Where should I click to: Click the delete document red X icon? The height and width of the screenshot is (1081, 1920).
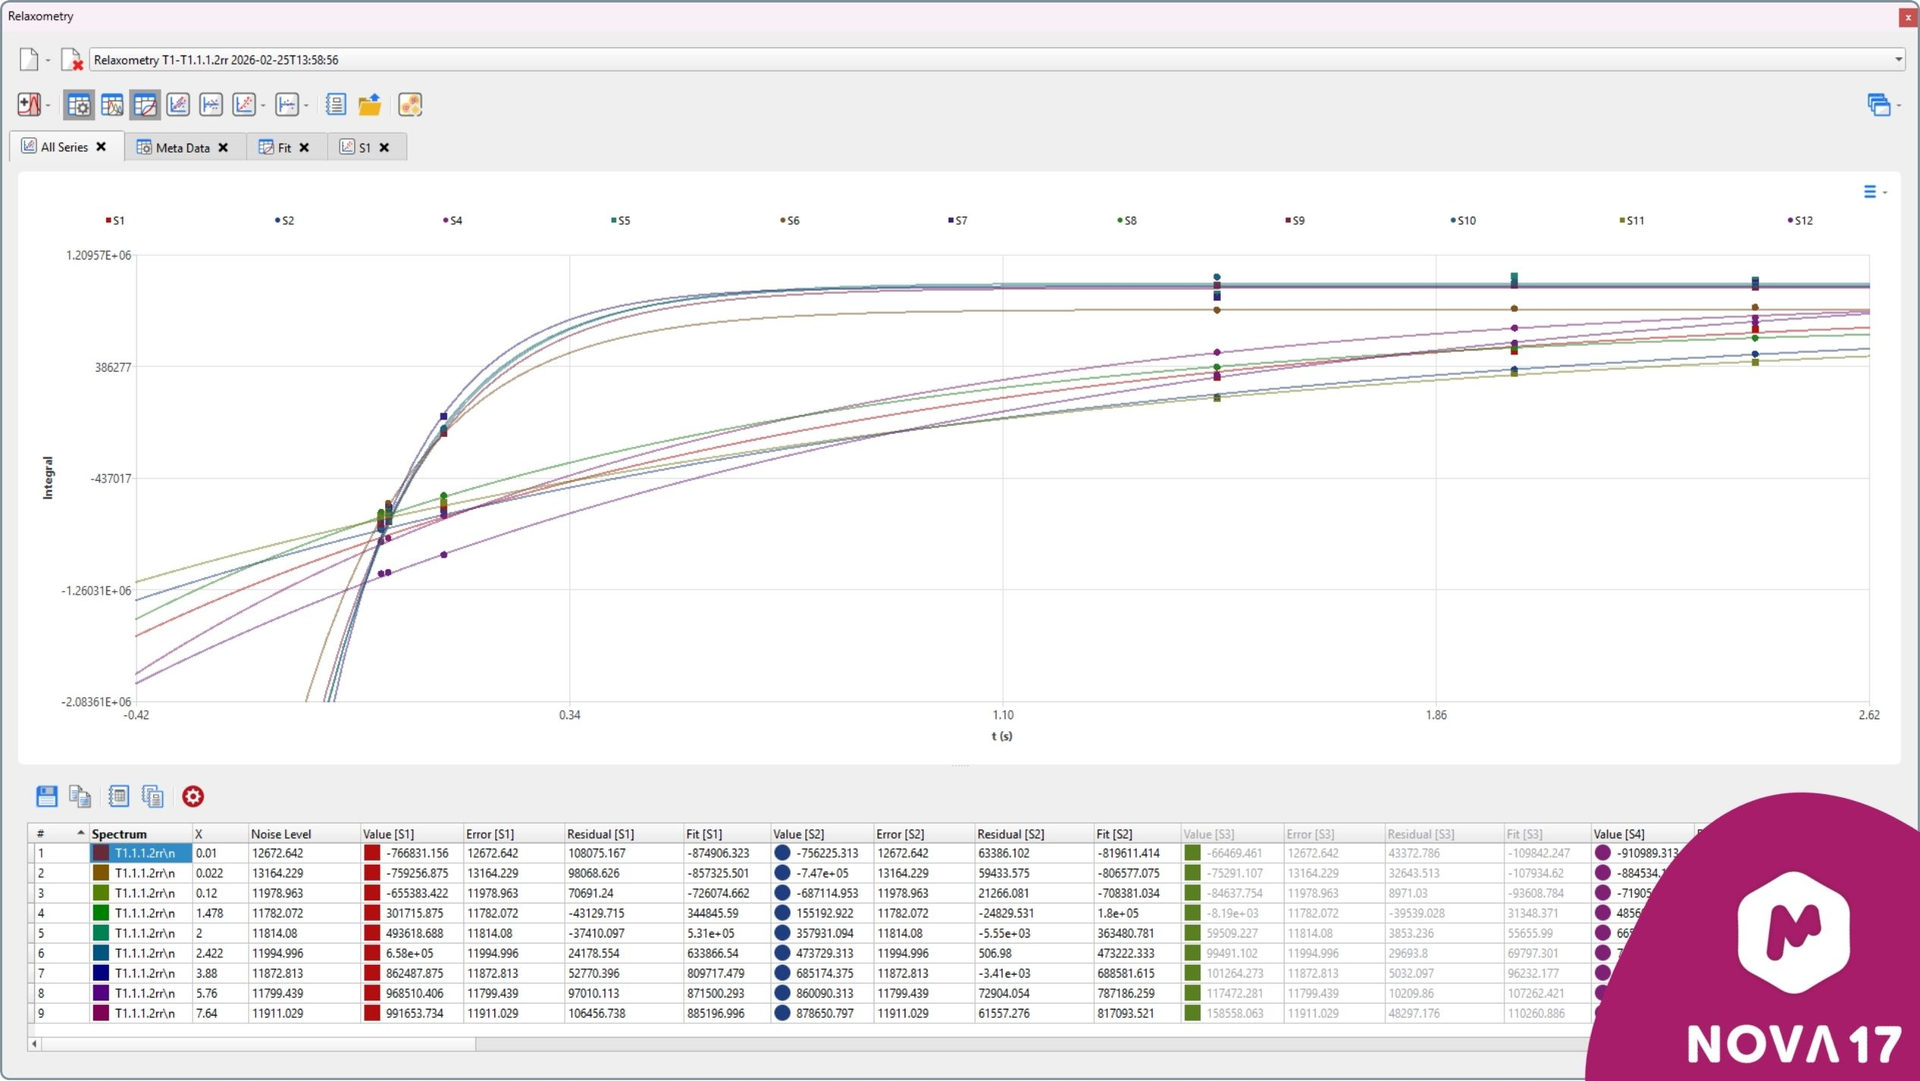[x=72, y=60]
